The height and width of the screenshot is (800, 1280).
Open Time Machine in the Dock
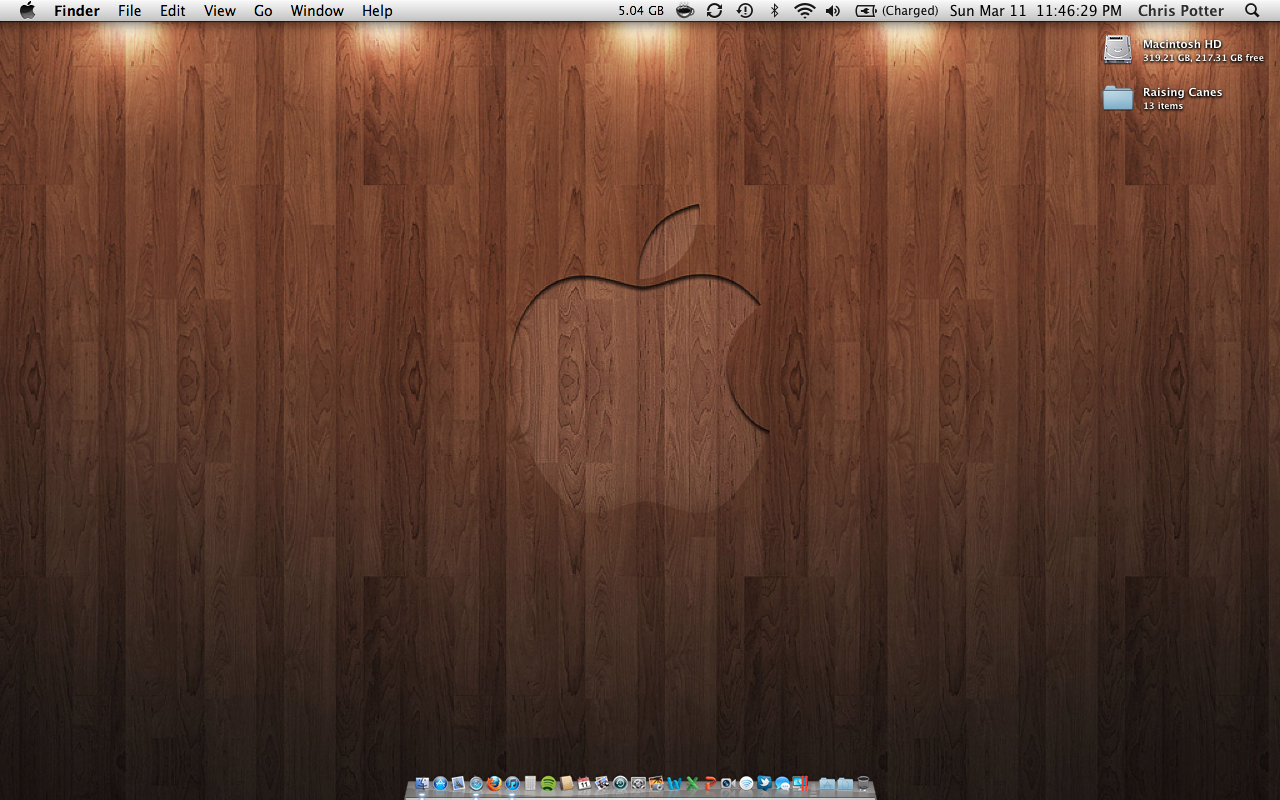pyautogui.click(x=620, y=784)
